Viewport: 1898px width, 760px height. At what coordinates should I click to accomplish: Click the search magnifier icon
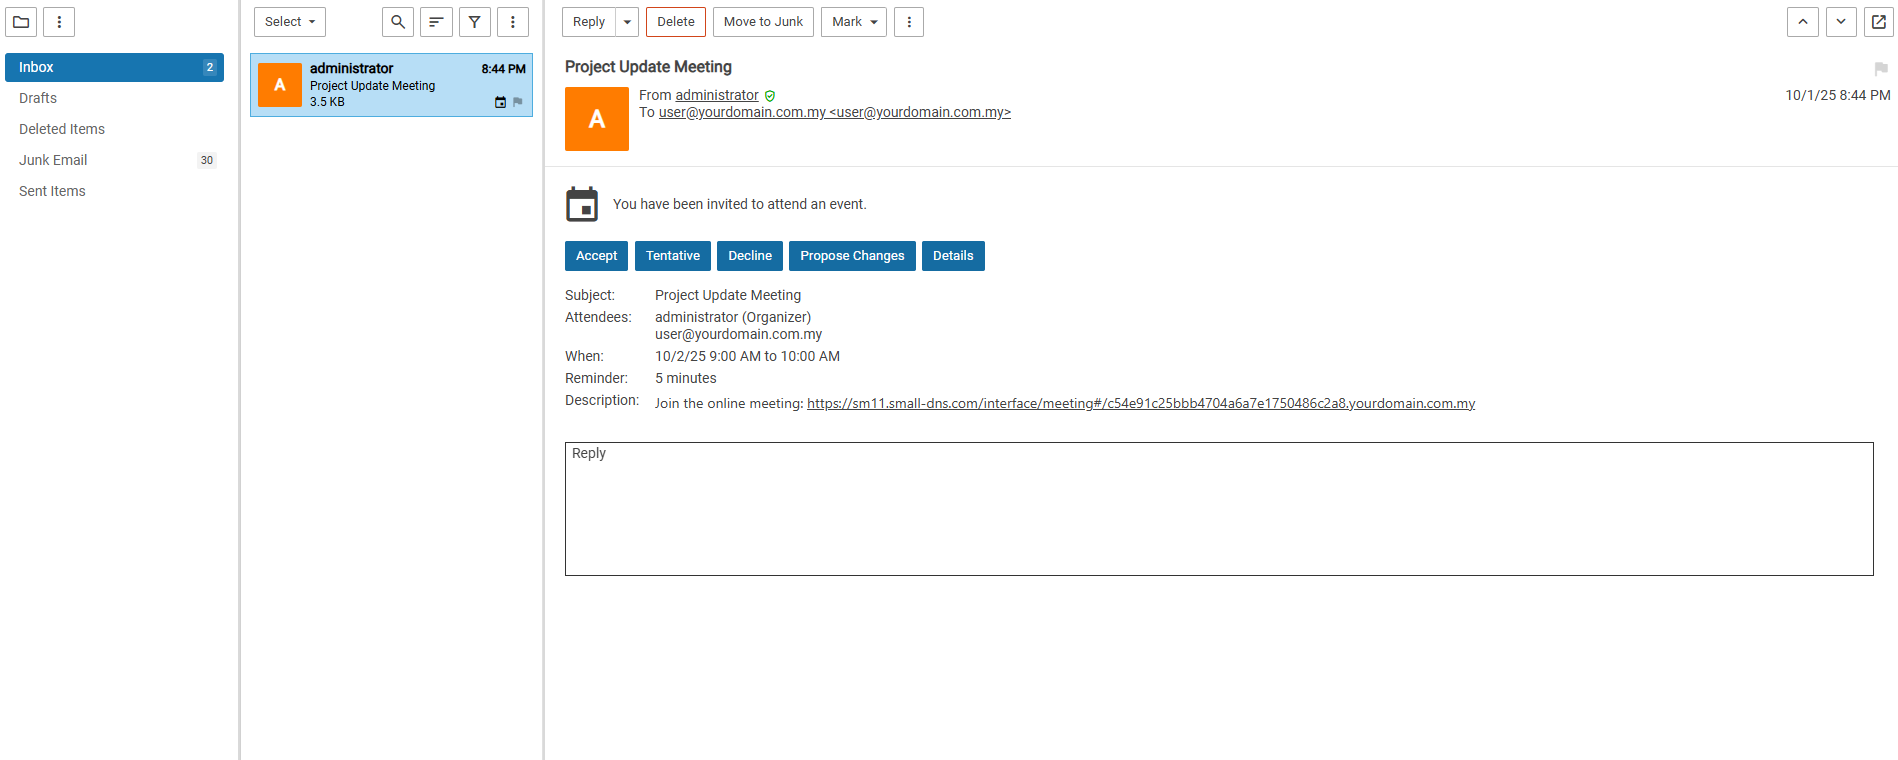point(398,22)
